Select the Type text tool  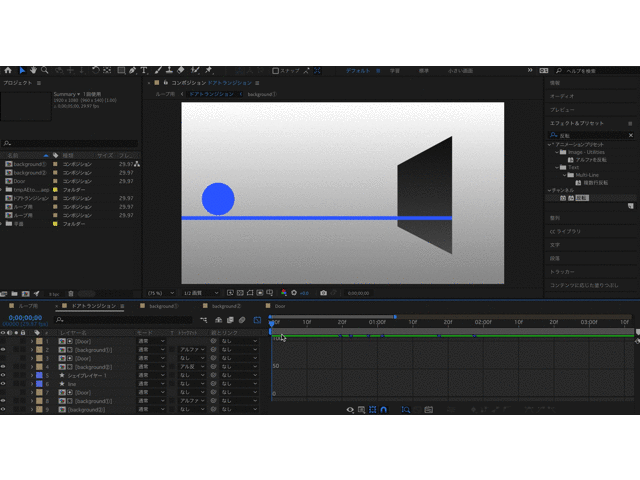click(x=144, y=71)
